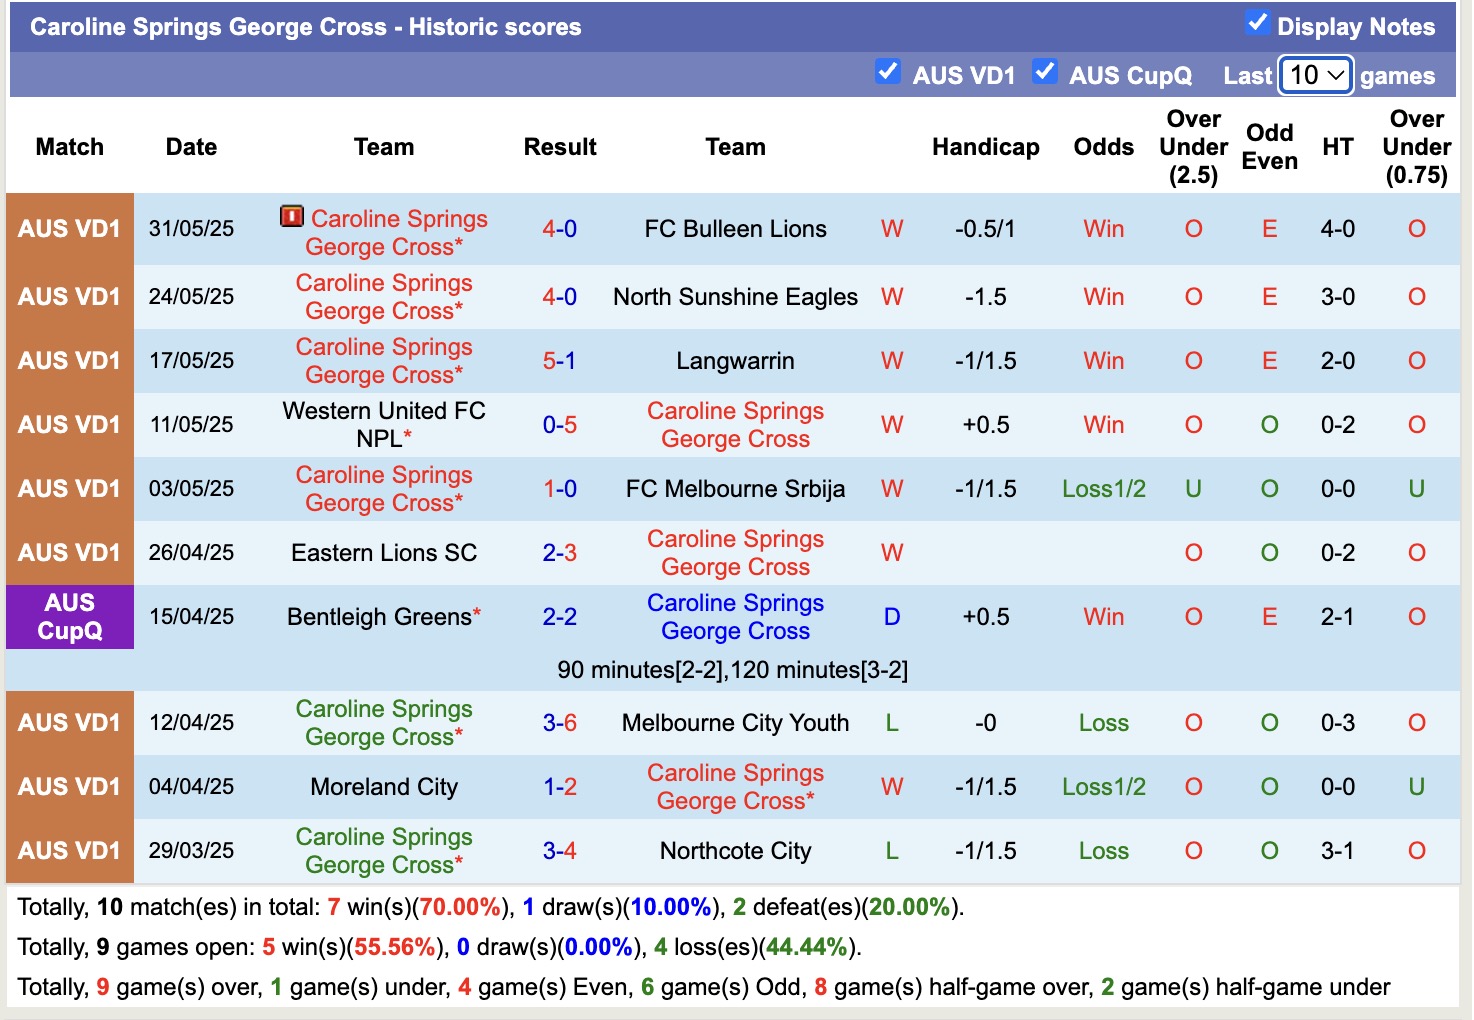Click the 4-0 result against FC Bulleen Lions
This screenshot has width=1474, height=1020.
(560, 229)
